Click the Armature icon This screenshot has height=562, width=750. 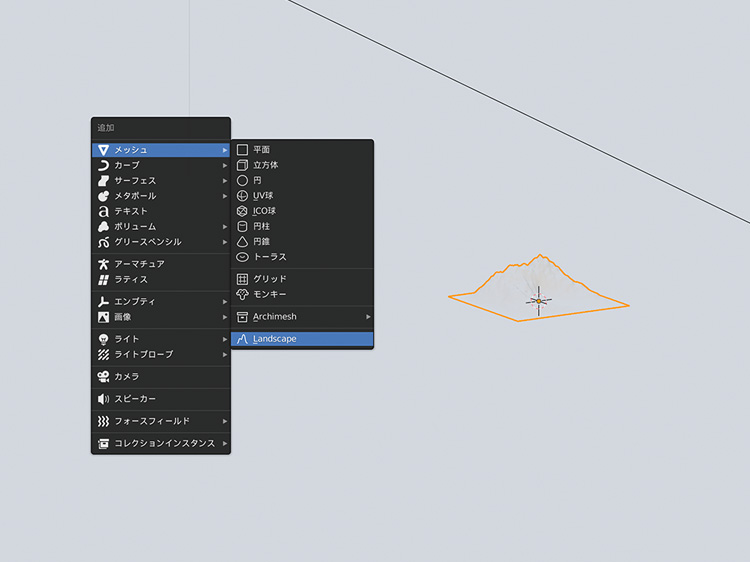click(103, 264)
